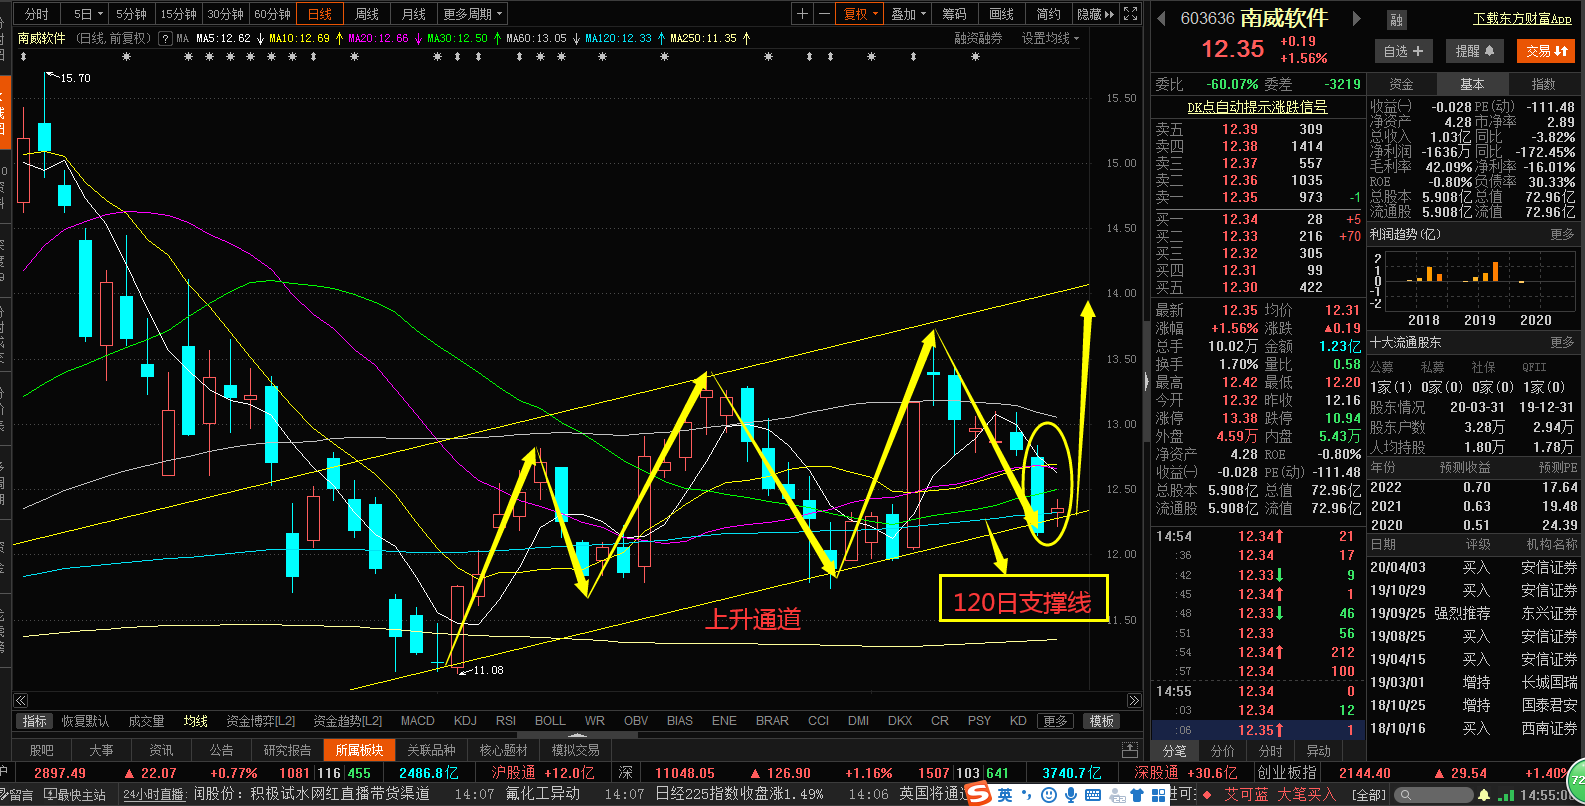Click the 筹码 chip distribution button

tap(954, 14)
